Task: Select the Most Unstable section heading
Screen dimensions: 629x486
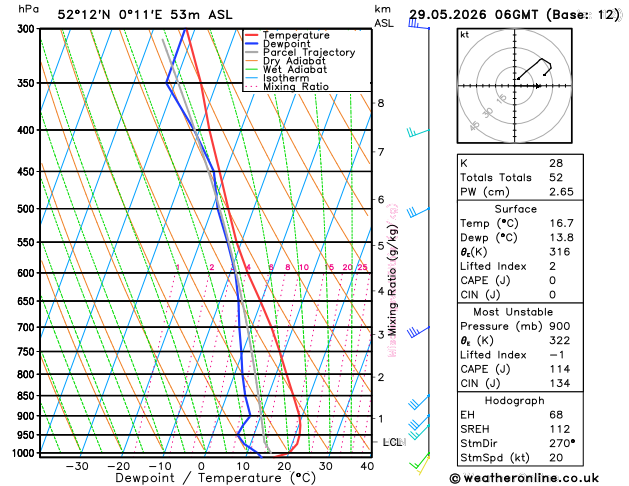Action: tap(513, 312)
